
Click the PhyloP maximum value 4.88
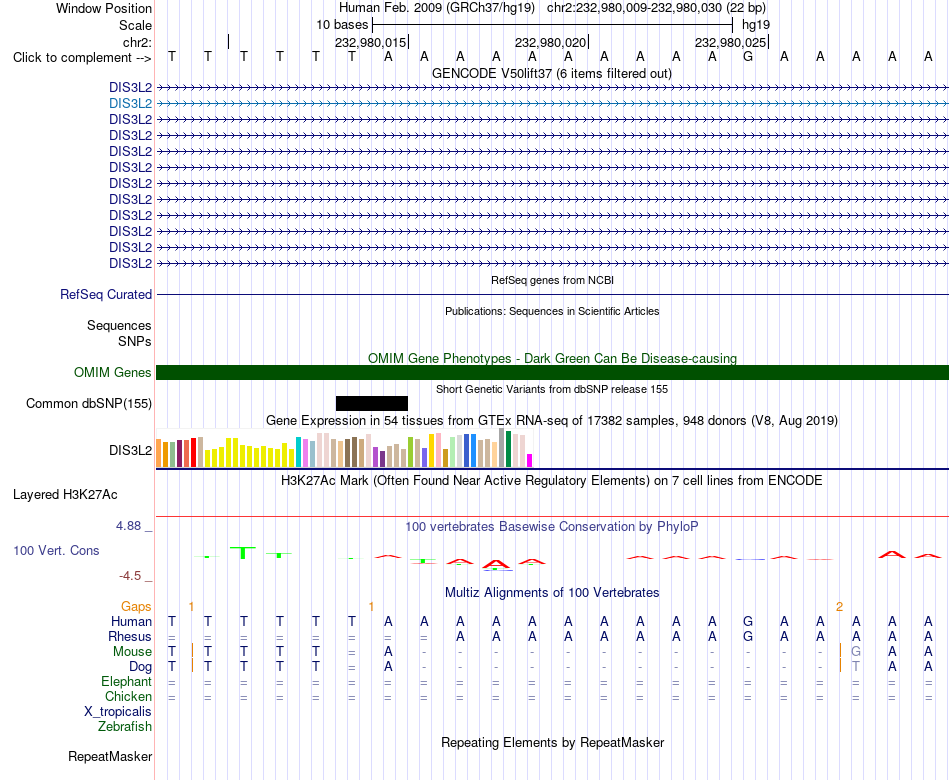click(x=129, y=526)
